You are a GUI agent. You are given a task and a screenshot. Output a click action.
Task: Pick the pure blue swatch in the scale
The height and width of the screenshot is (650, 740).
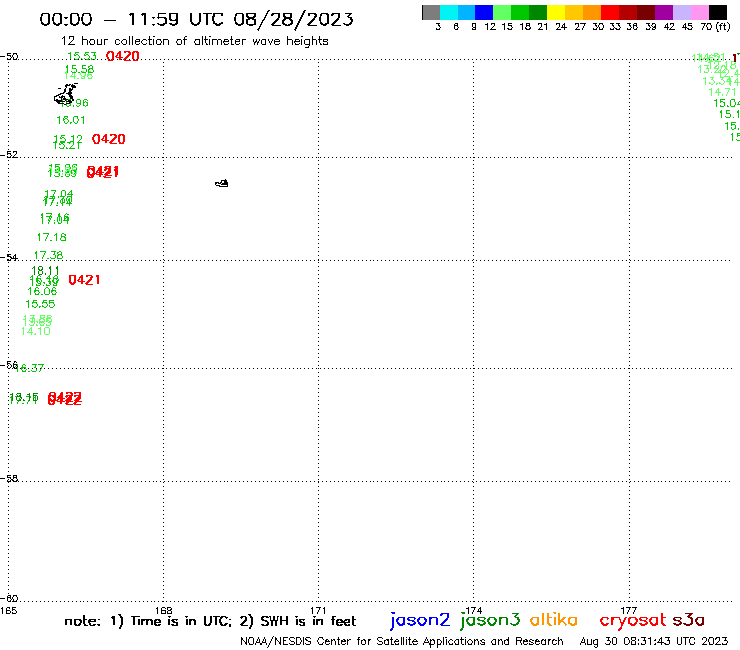[x=484, y=12]
